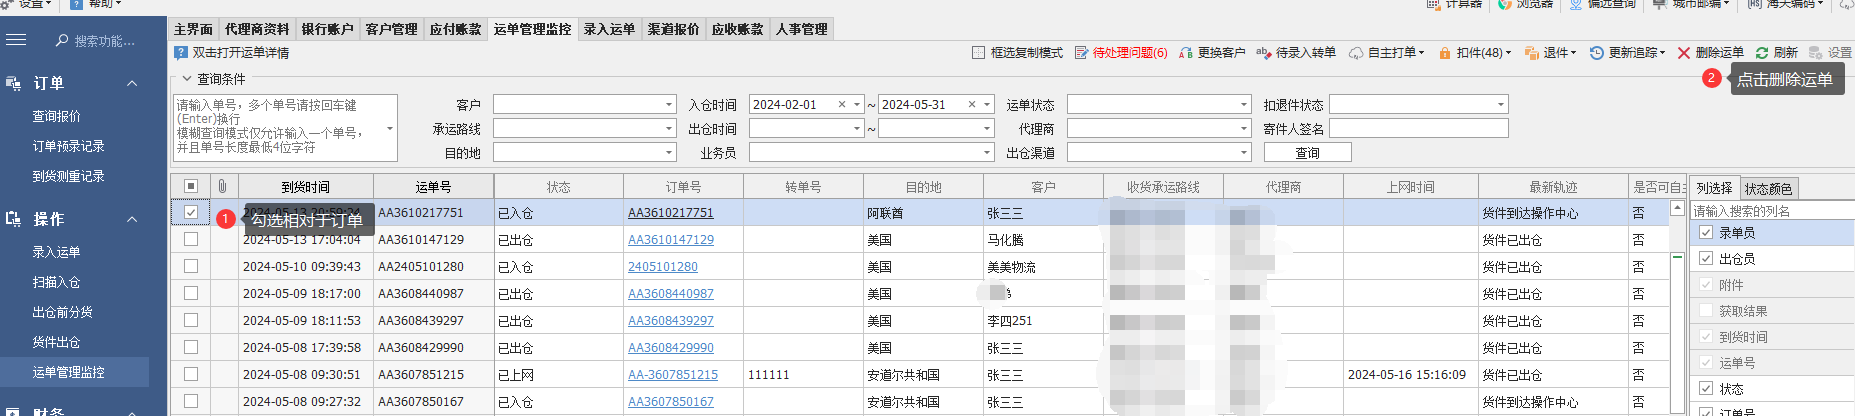
Task: Uncheck the row for waybill AA3610217751
Action: tap(191, 213)
